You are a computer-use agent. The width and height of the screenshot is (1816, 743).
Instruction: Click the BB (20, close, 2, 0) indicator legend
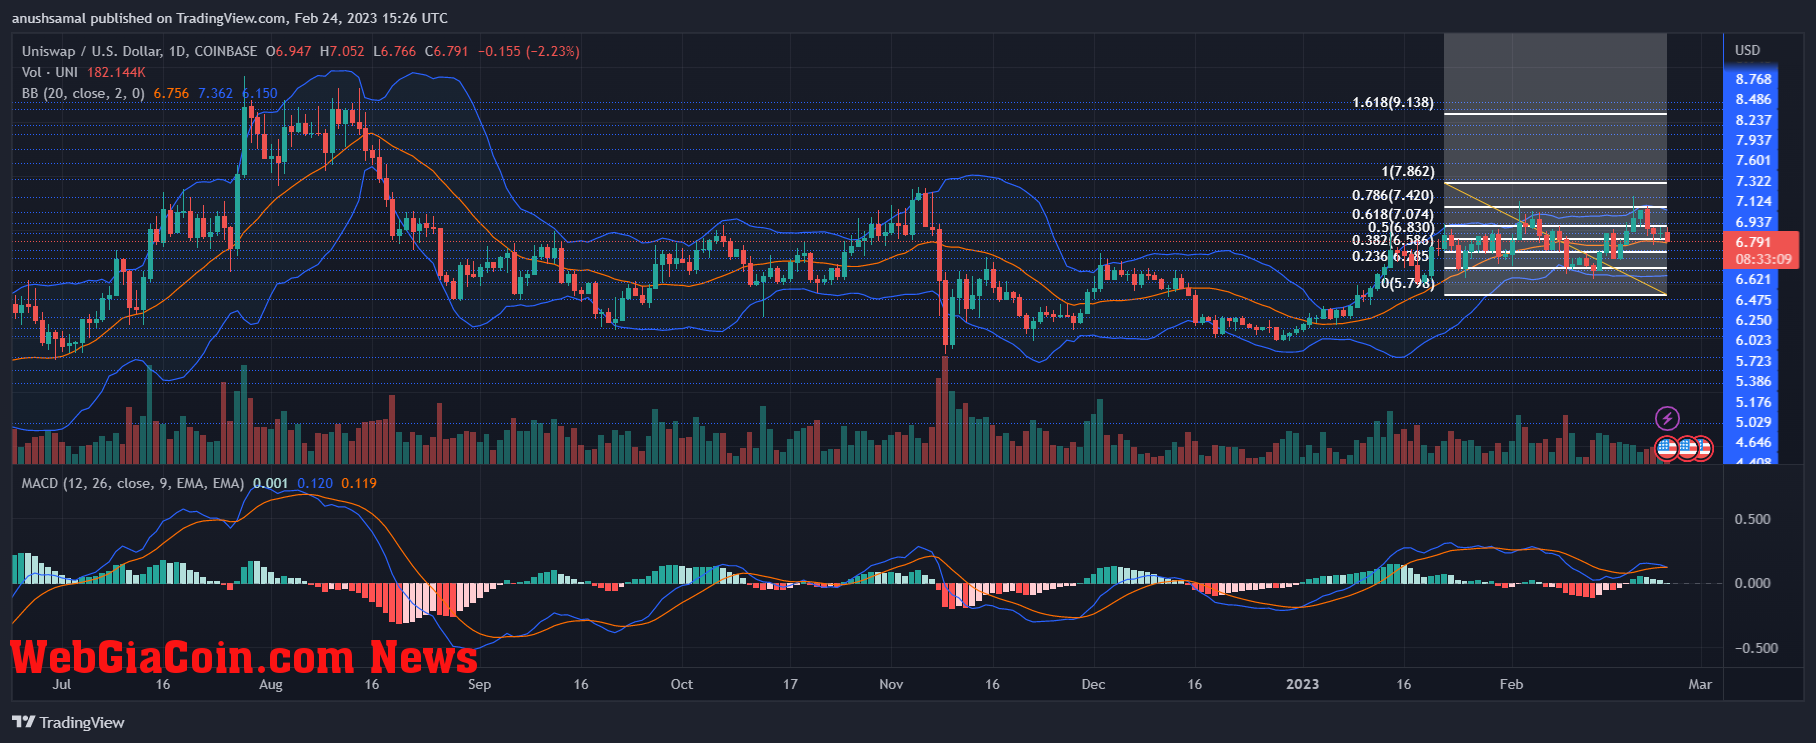tap(83, 93)
